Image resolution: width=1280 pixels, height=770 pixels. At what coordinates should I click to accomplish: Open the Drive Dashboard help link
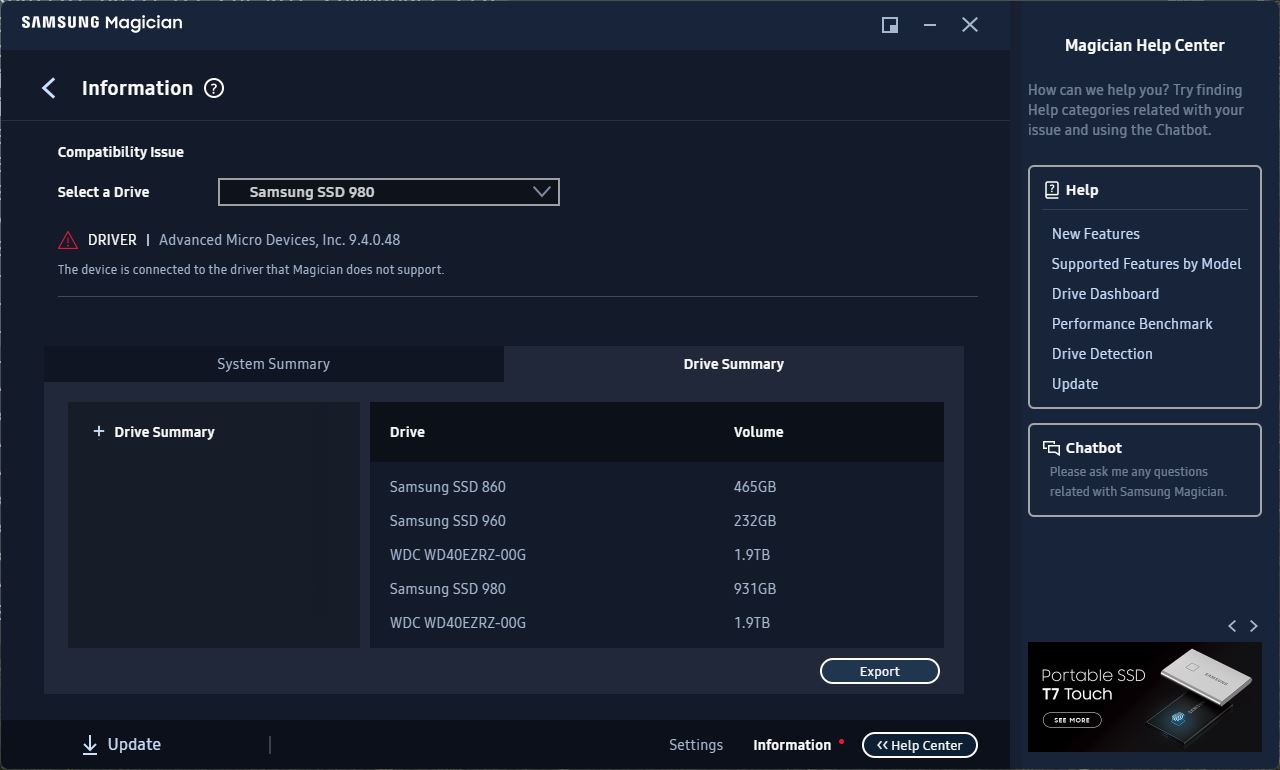tap(1106, 294)
